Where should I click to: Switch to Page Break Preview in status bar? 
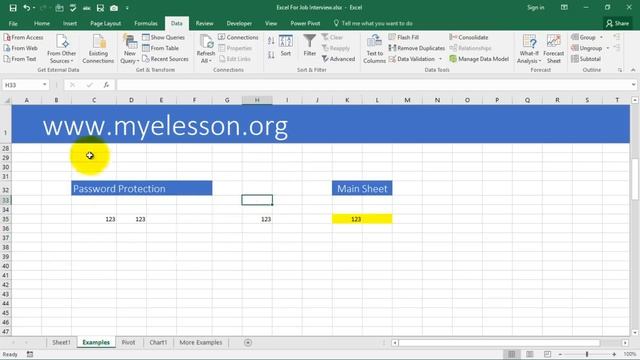pyautogui.click(x=547, y=354)
